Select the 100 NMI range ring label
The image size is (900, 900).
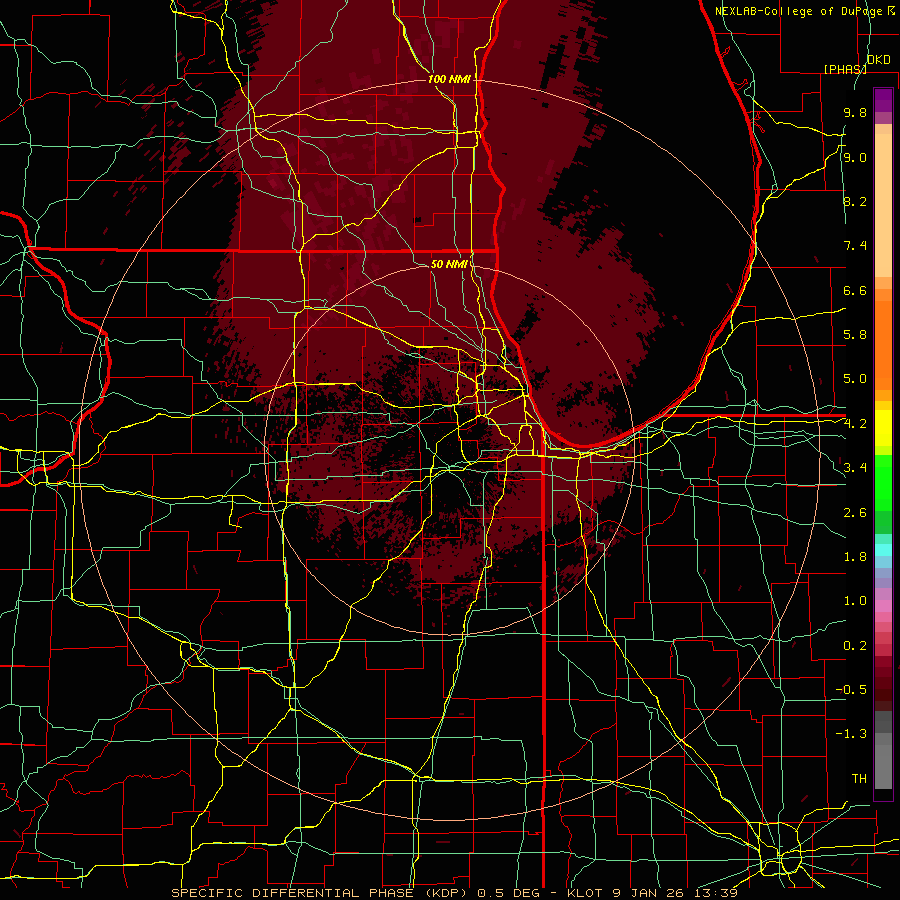[449, 79]
